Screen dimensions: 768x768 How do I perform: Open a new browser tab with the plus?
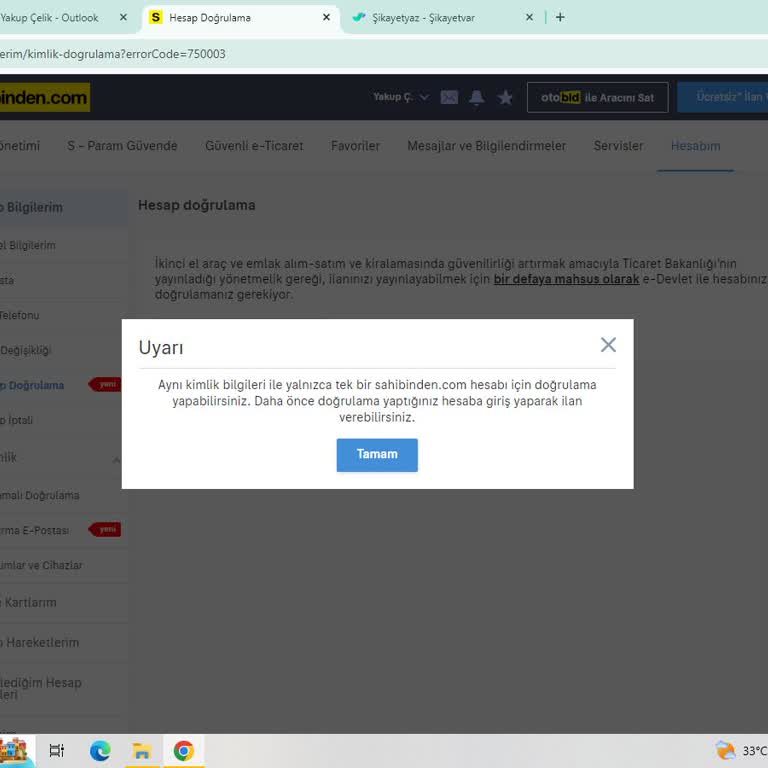click(560, 17)
